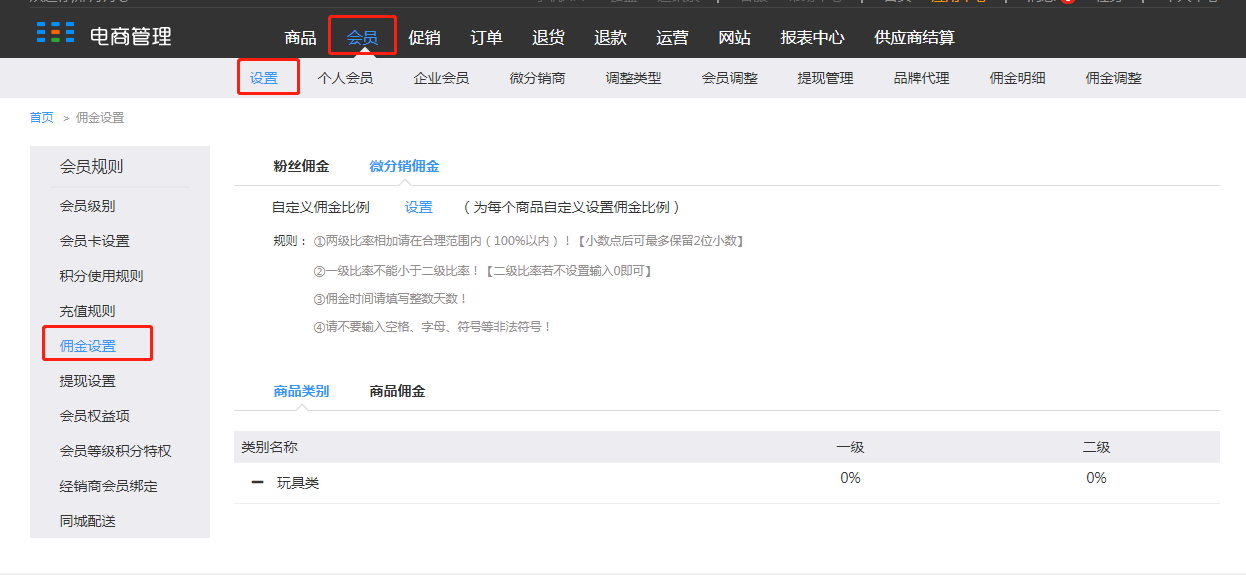
Task: Open the 退款 top menu
Action: (x=610, y=37)
